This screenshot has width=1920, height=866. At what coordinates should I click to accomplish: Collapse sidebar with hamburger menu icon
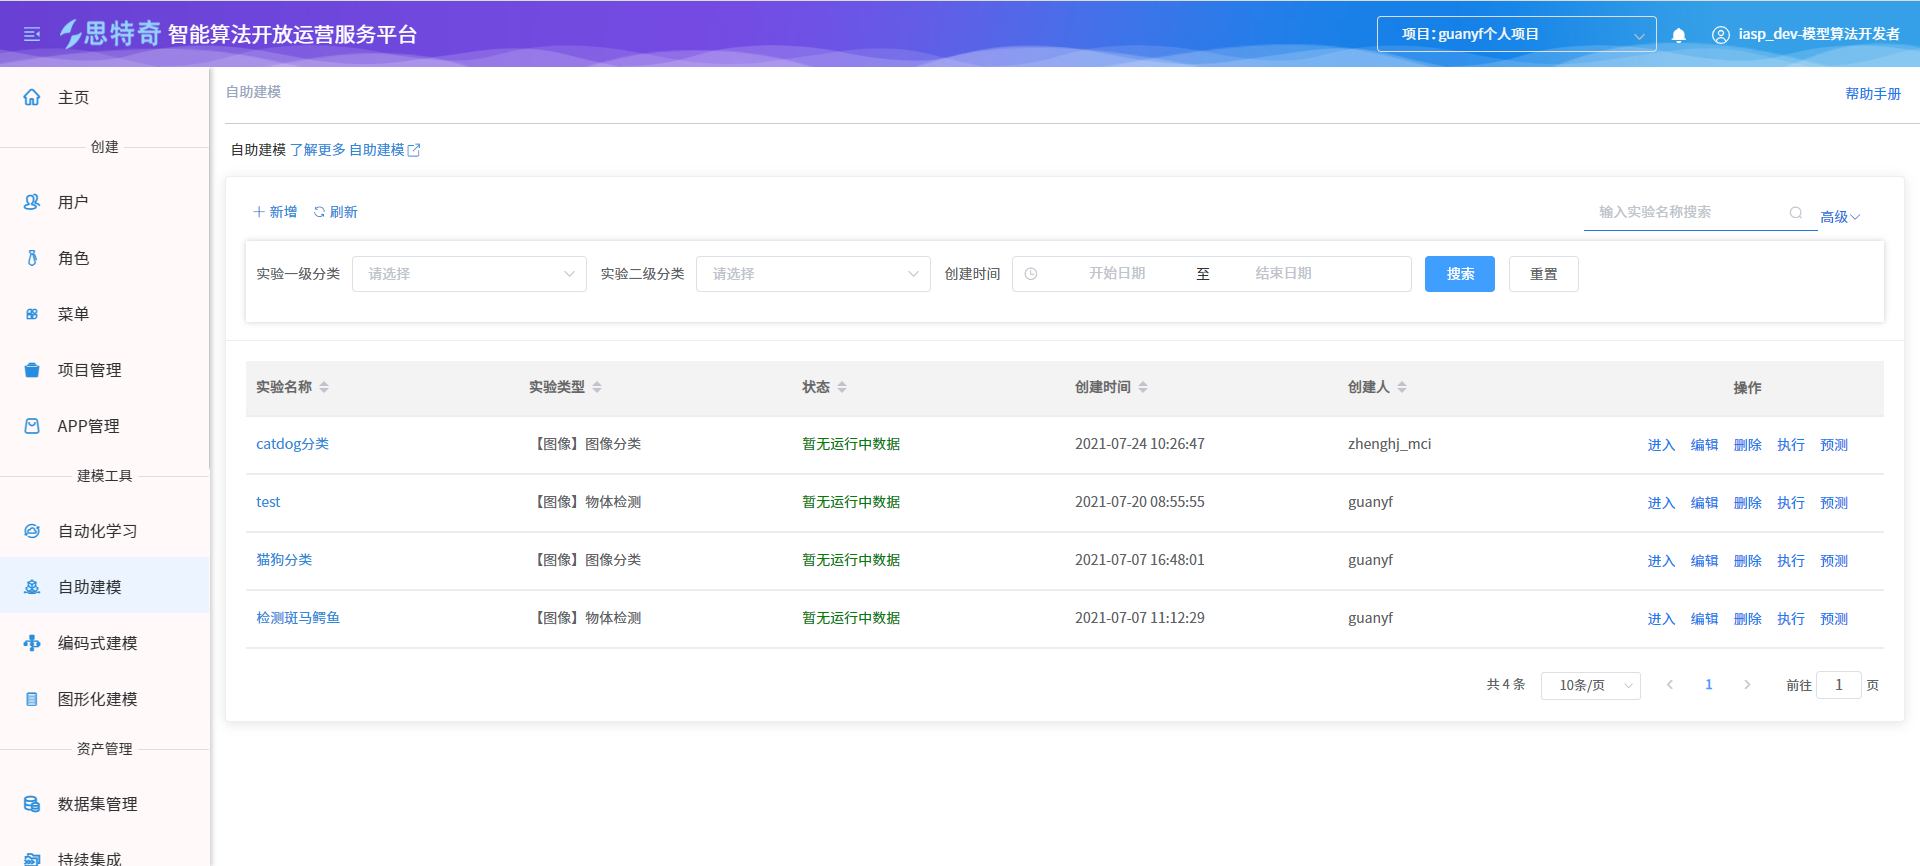(32, 34)
